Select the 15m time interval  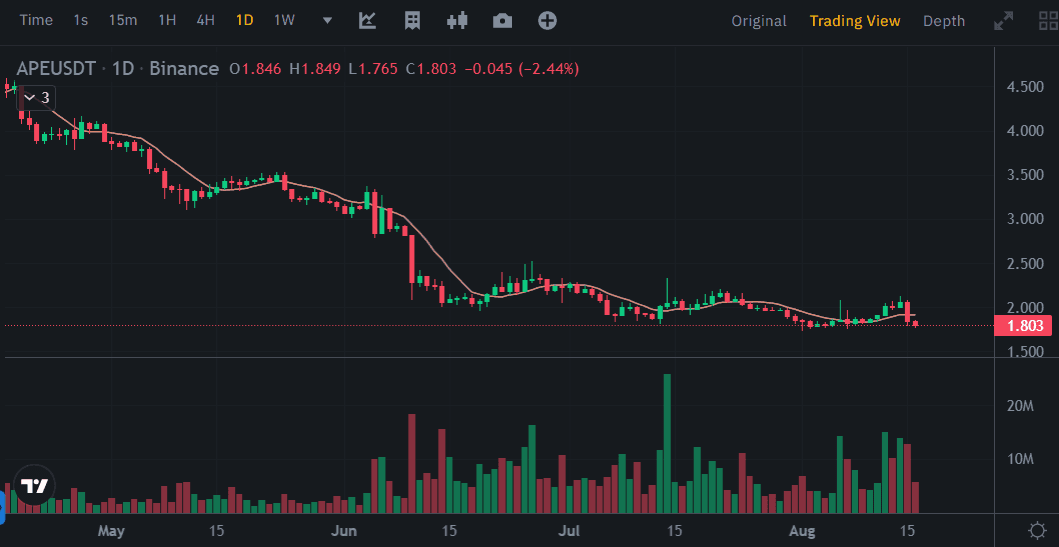[x=123, y=20]
